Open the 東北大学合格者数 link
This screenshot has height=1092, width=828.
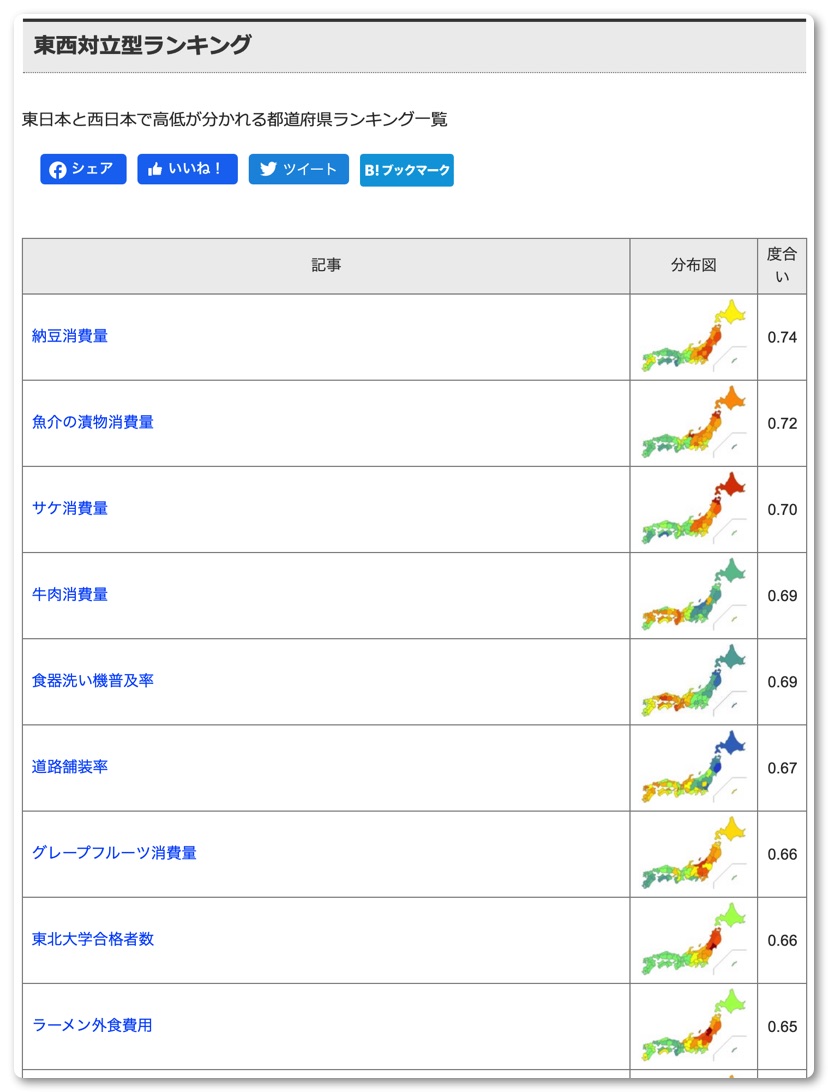(x=93, y=939)
